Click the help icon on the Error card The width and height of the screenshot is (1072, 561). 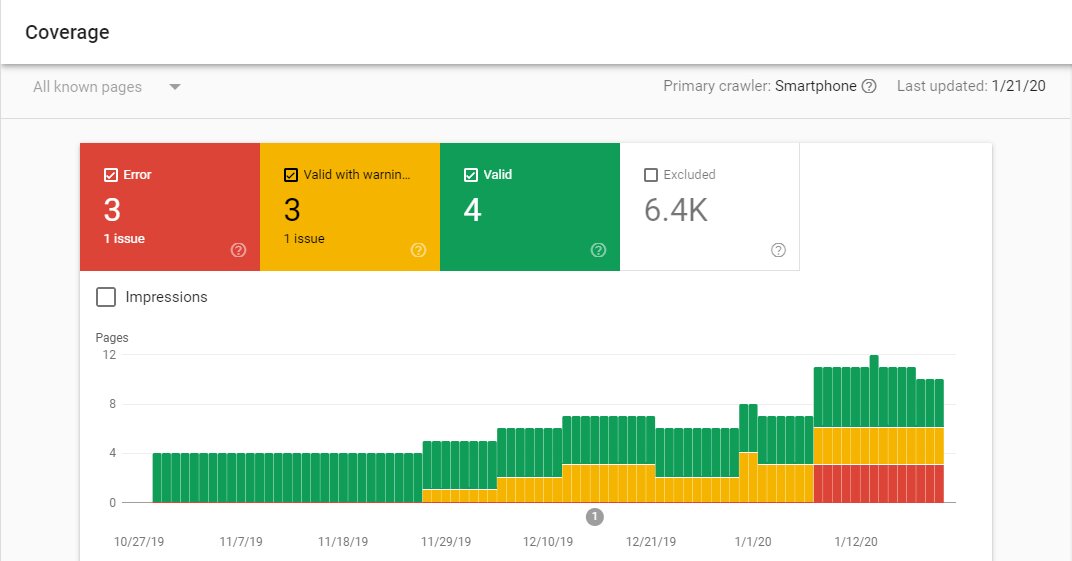(238, 250)
